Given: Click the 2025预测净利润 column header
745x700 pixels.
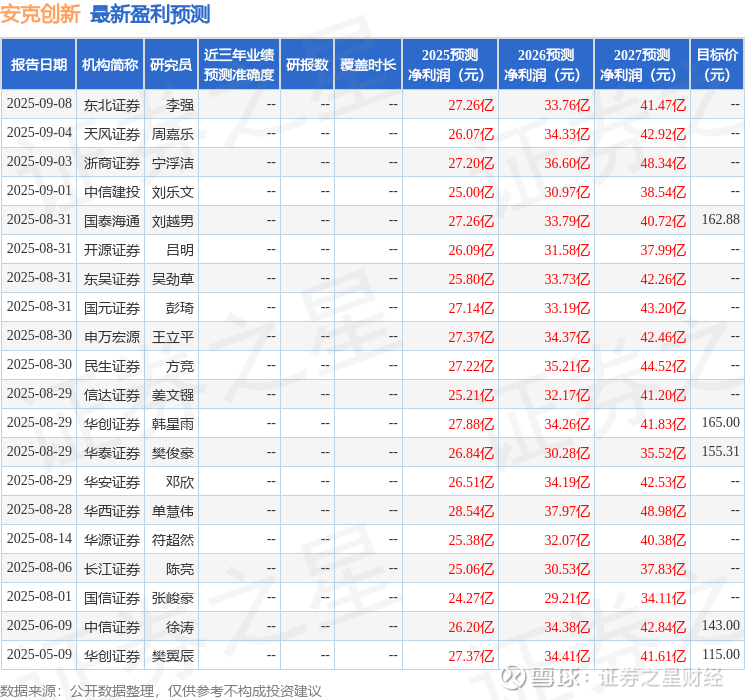Looking at the screenshot, I should tap(450, 65).
